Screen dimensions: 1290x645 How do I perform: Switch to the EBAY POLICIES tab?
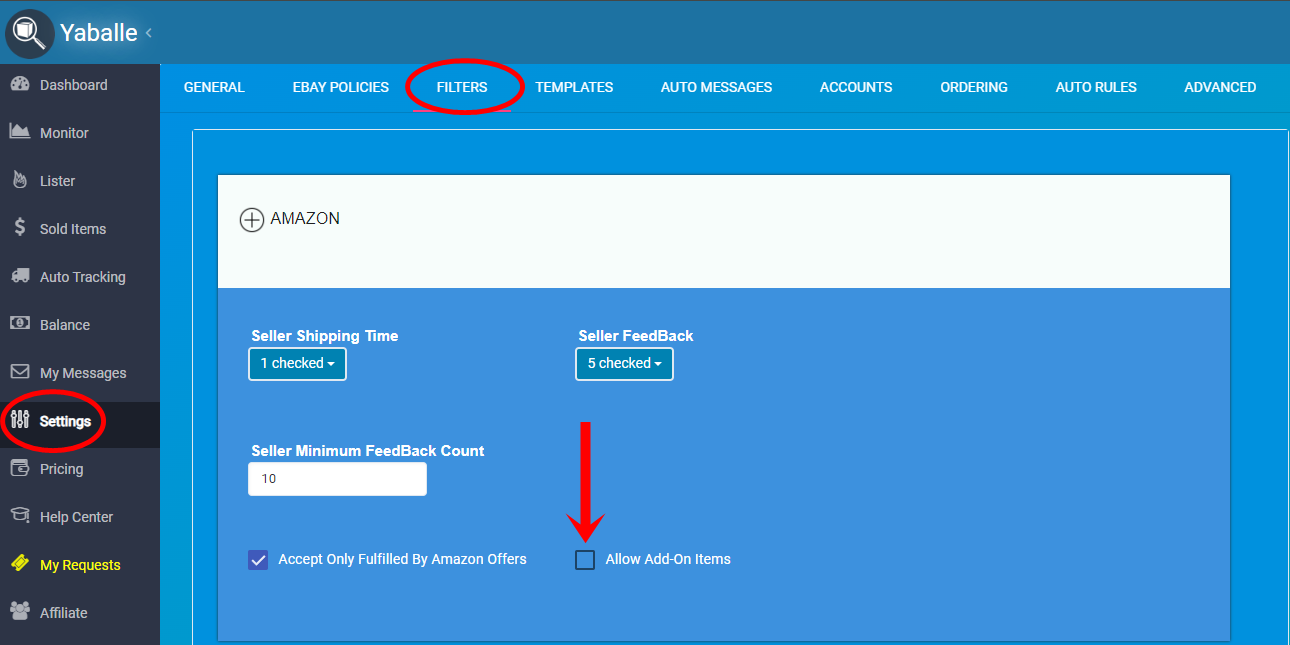340,87
